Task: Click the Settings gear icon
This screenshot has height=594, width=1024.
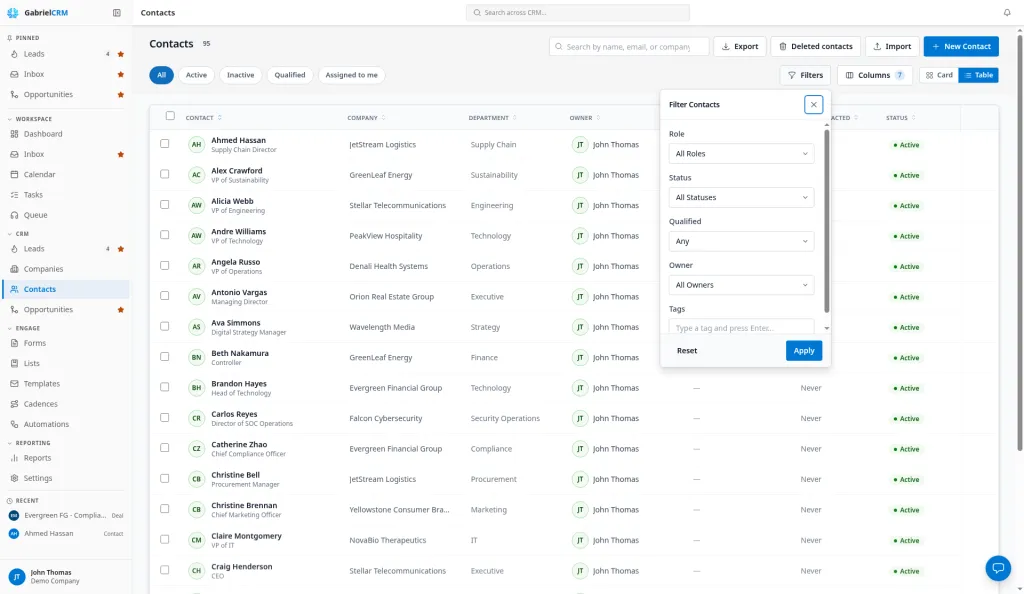Action: (14, 478)
